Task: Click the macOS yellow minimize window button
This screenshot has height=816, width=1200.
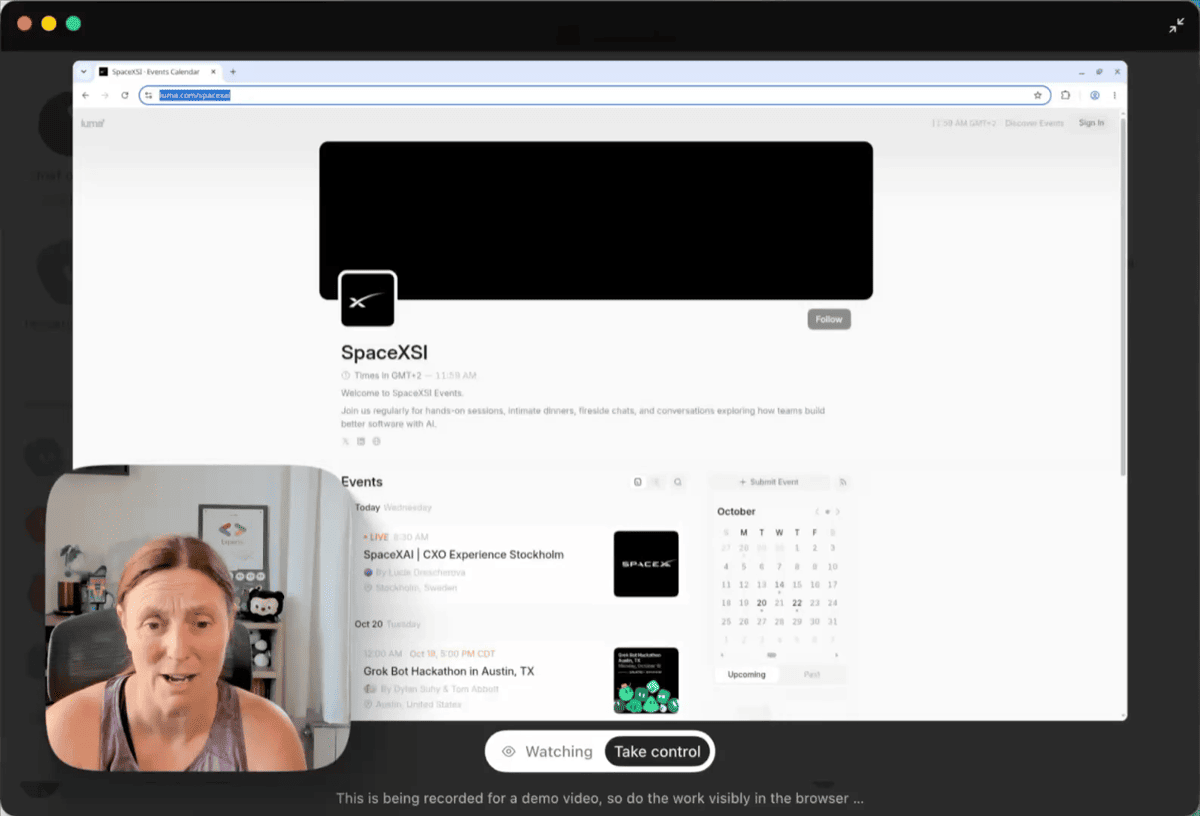Action: (48, 23)
